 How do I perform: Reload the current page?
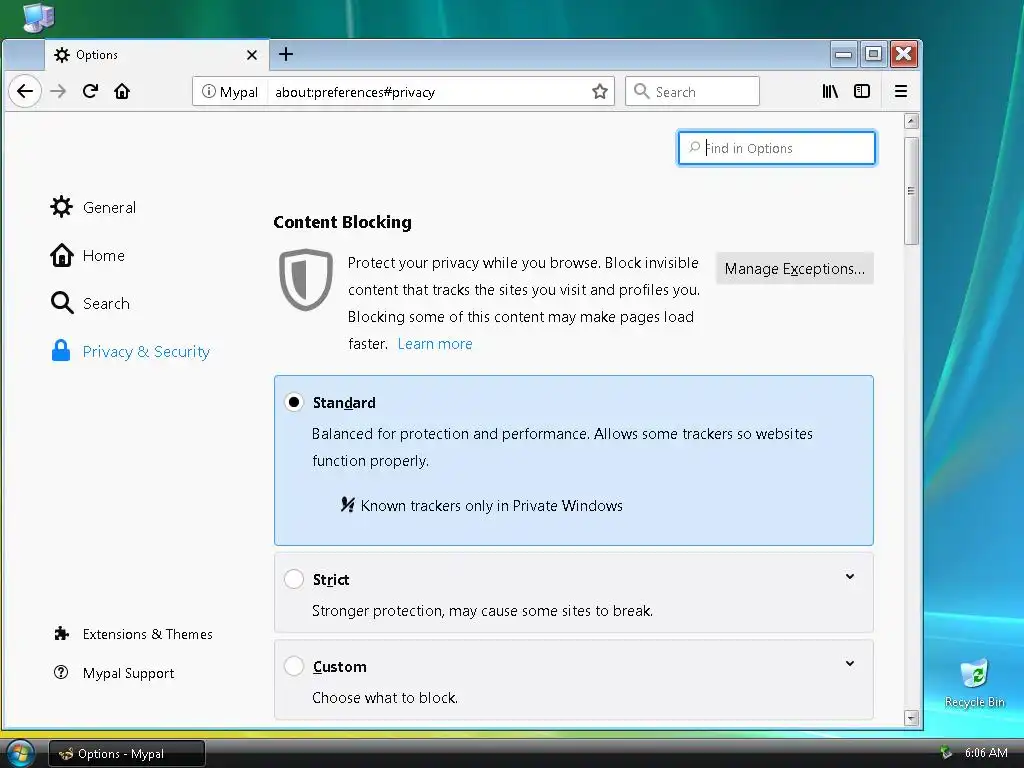tap(90, 91)
